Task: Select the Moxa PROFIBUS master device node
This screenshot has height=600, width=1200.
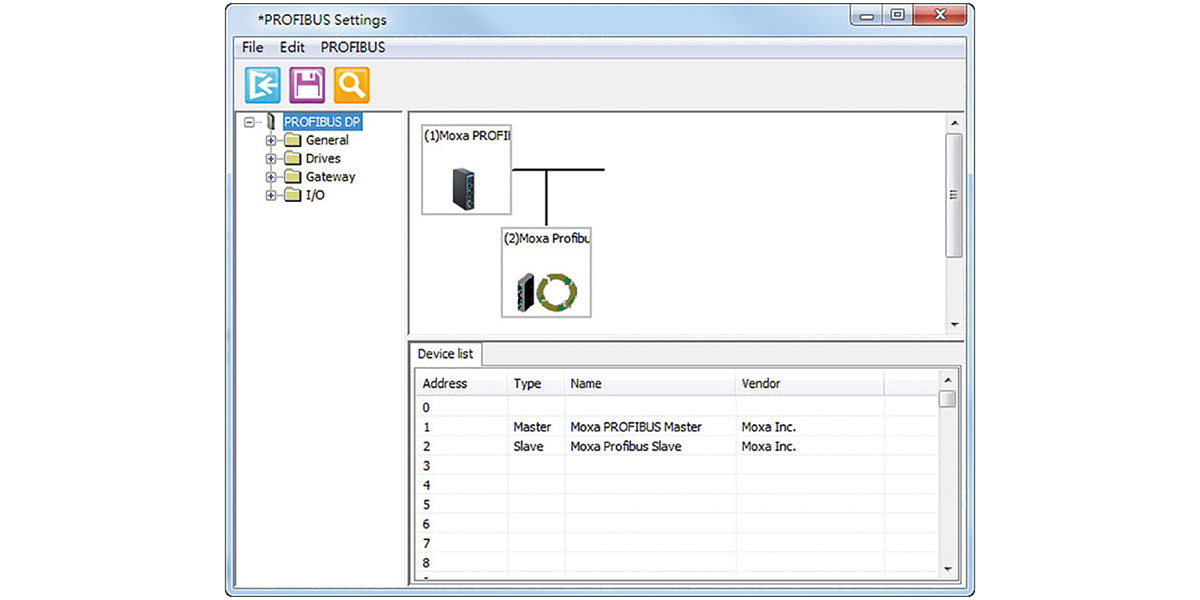Action: click(466, 170)
